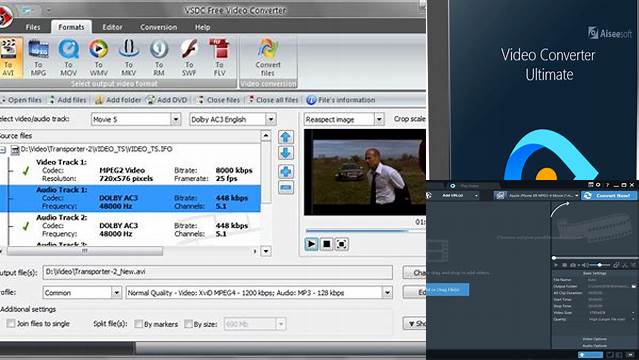The image size is (639, 360).
Task: Select the To MPG output format
Action: [x=38, y=57]
